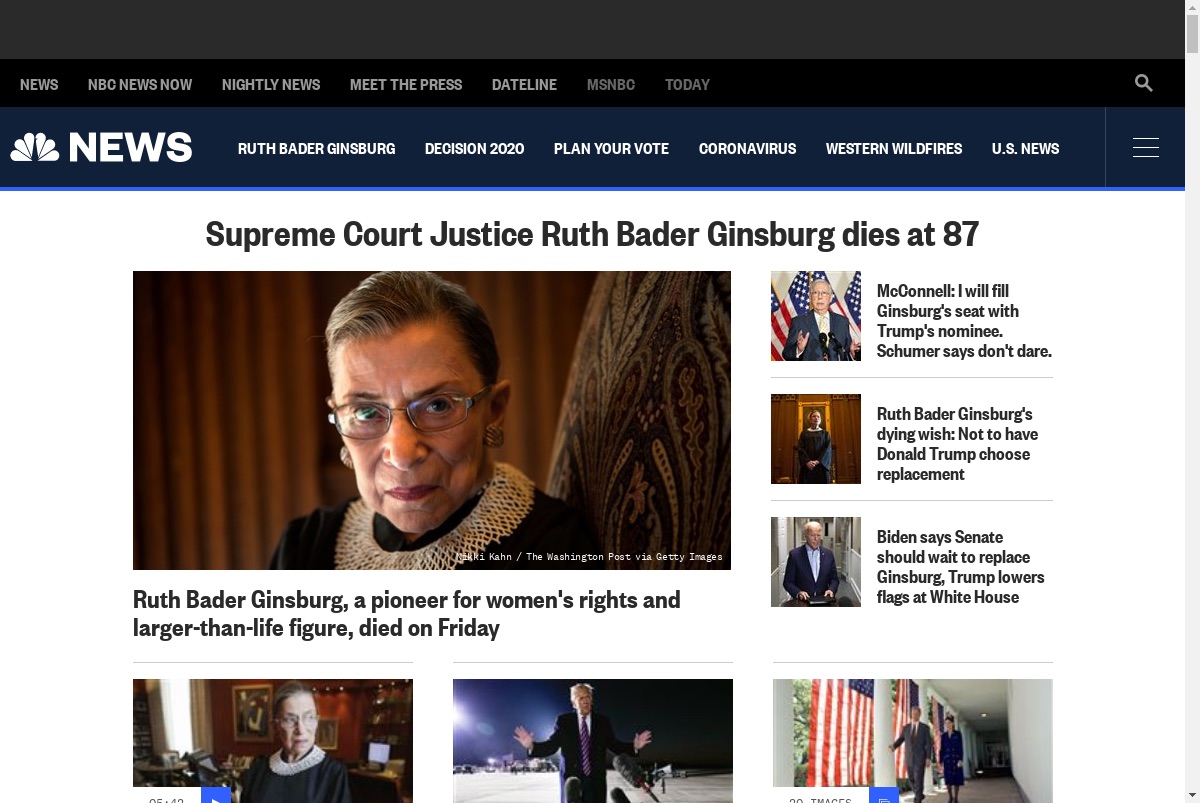Click the NBC peacock News logo
Screen dimensions: 1200x803
[x=101, y=148]
